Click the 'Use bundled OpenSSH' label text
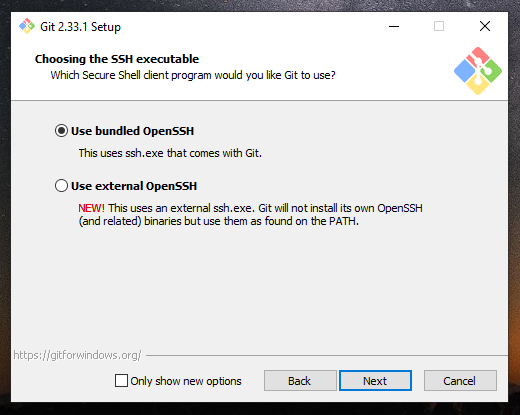The width and height of the screenshot is (520, 415). point(133,131)
